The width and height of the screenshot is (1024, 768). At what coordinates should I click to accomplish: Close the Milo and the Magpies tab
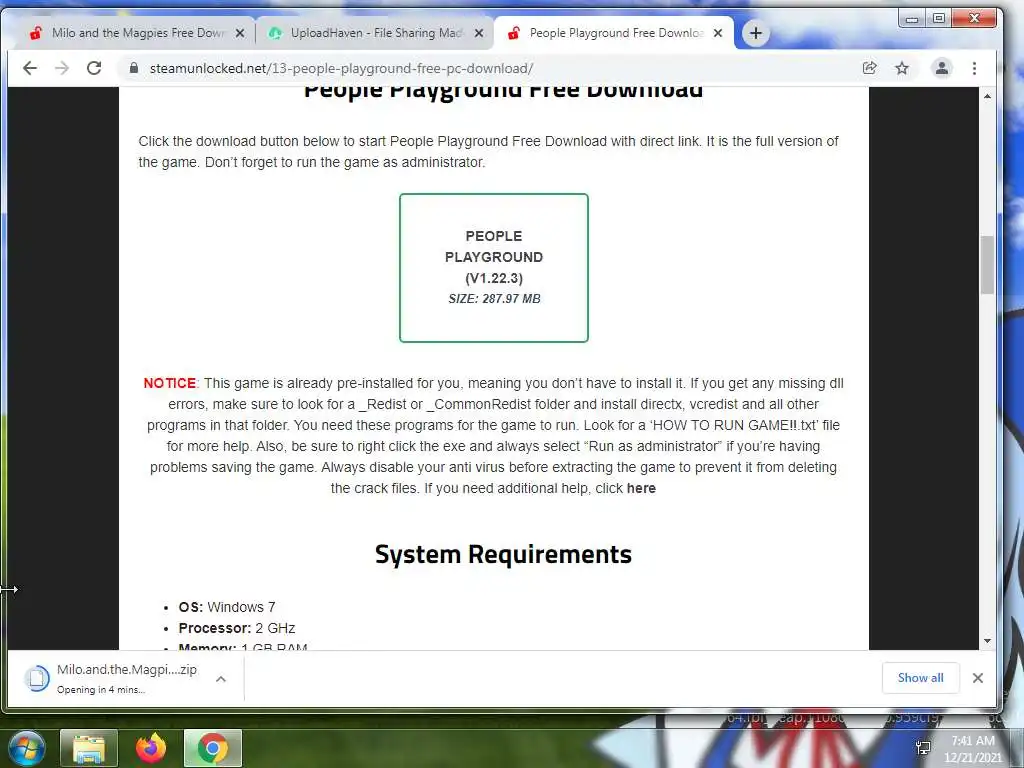point(240,33)
